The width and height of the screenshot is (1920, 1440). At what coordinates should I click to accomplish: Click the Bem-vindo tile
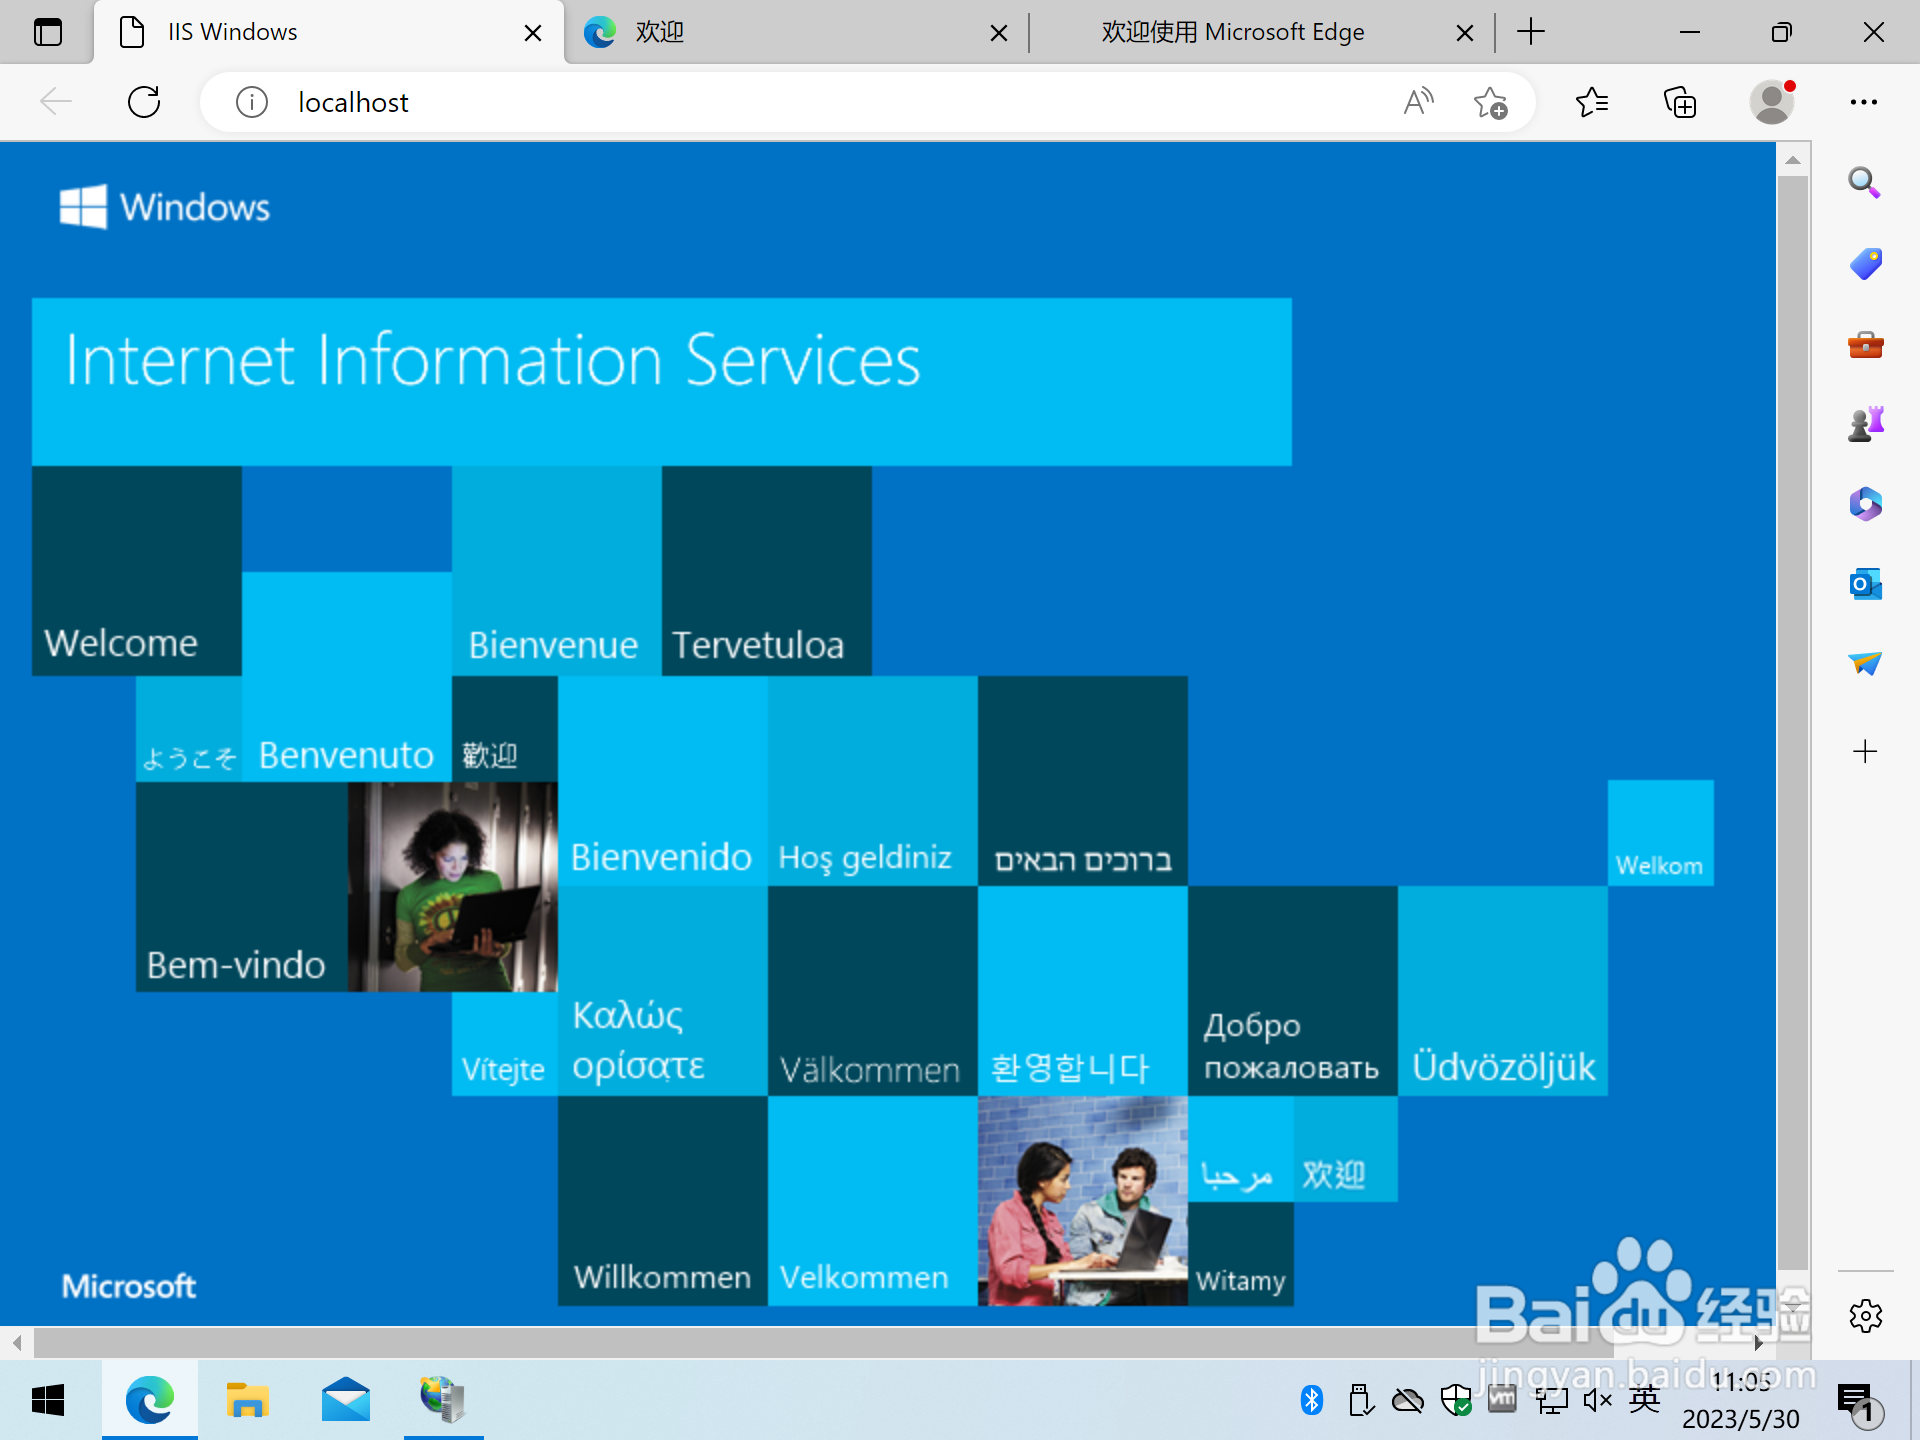click(242, 887)
